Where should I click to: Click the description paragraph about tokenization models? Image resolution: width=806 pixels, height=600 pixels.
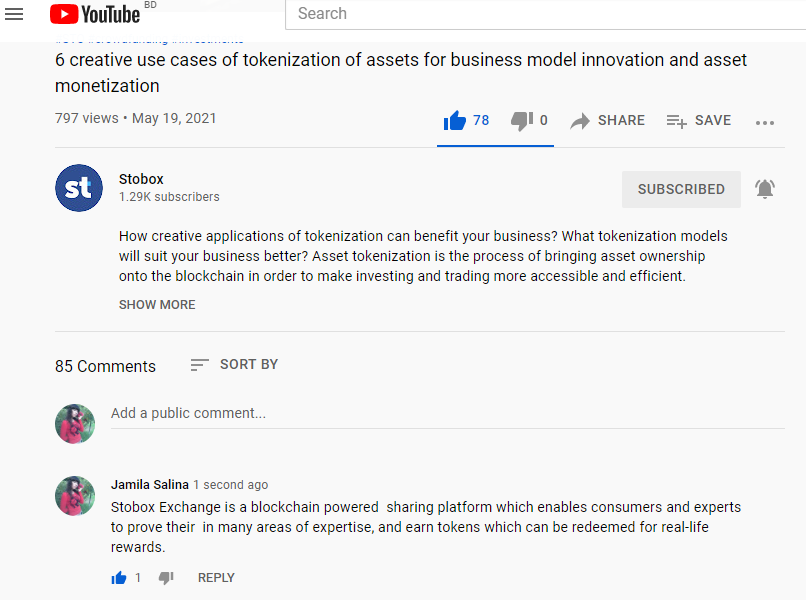point(423,256)
